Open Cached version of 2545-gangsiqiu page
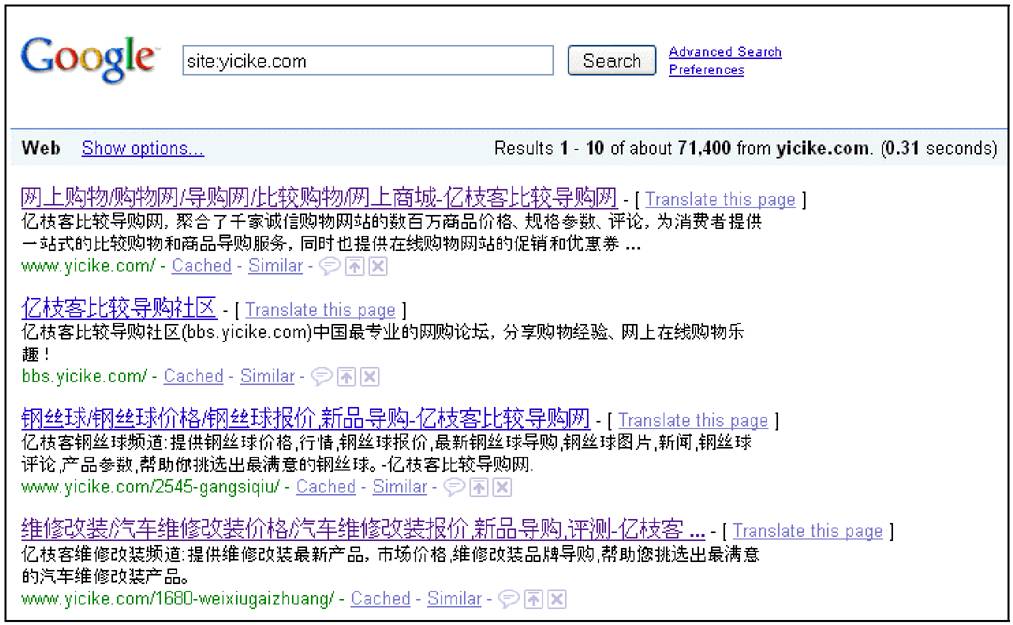The image size is (1013, 625). 326,487
